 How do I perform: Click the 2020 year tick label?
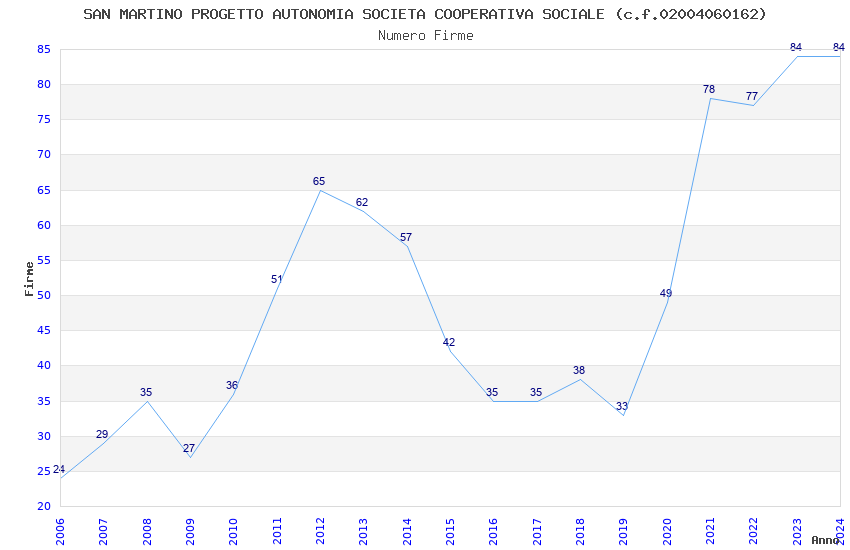tap(667, 532)
